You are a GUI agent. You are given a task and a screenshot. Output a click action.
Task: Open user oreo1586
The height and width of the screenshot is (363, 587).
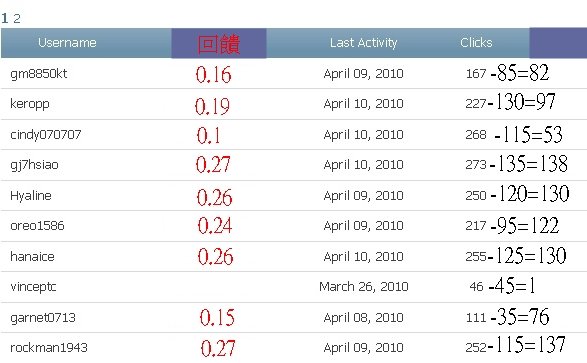click(37, 226)
